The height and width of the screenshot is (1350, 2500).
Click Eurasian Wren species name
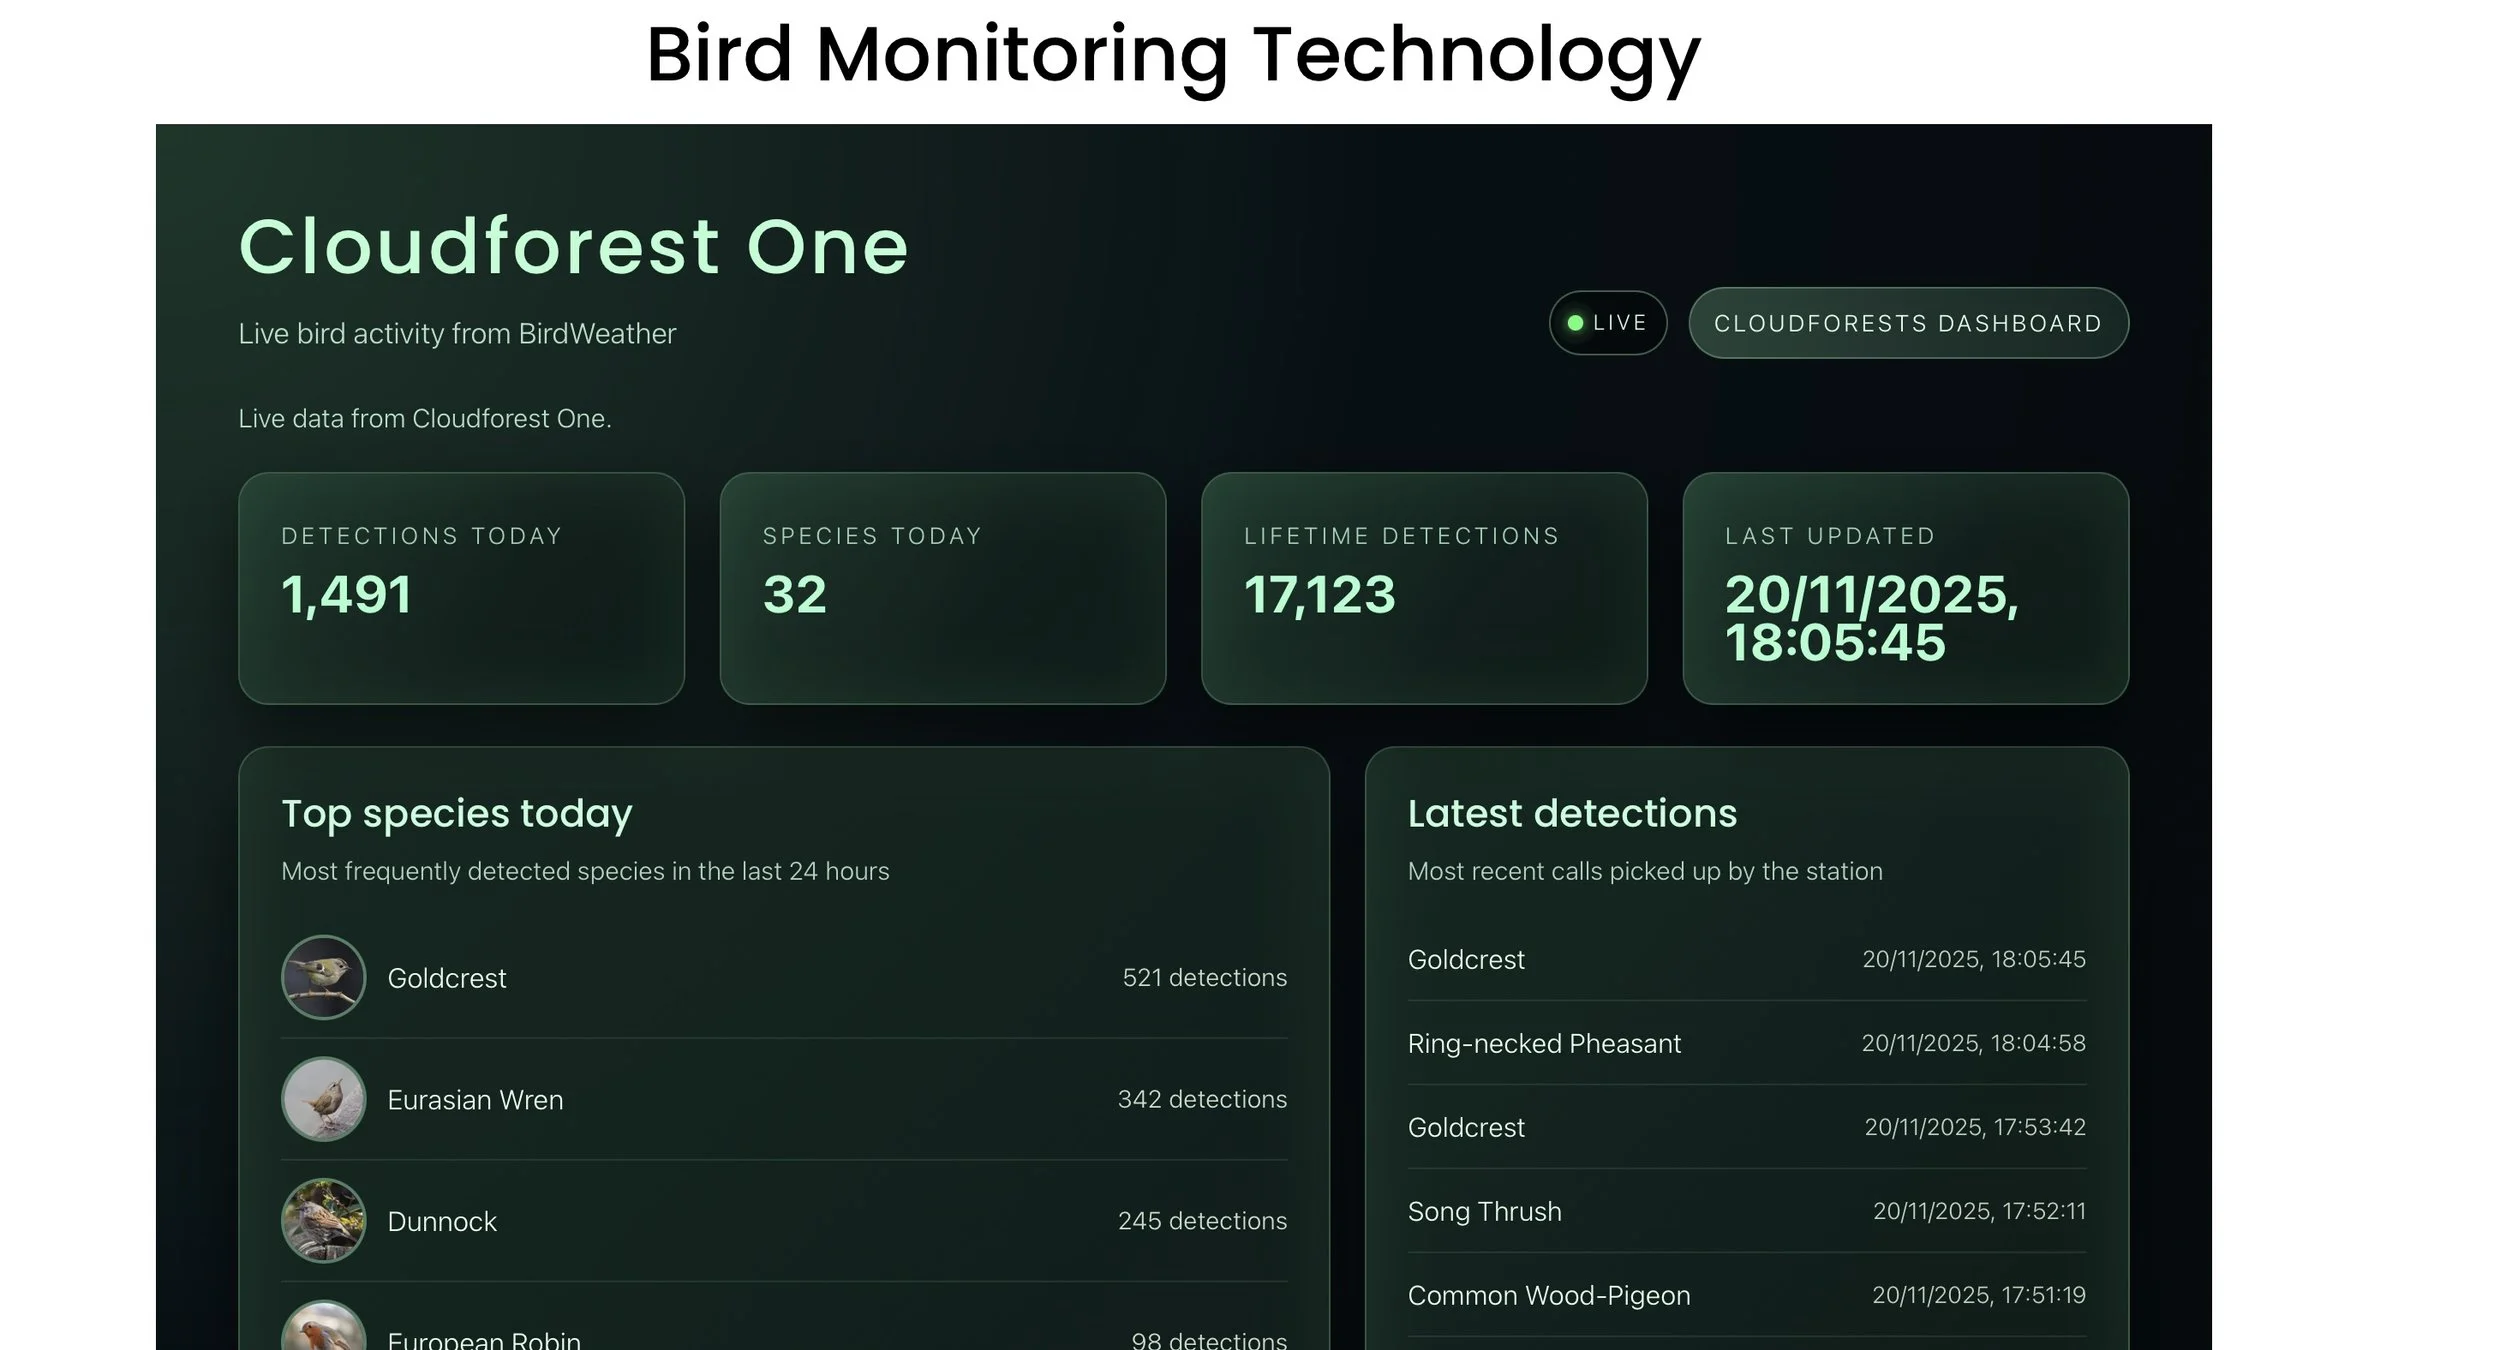(x=475, y=1100)
